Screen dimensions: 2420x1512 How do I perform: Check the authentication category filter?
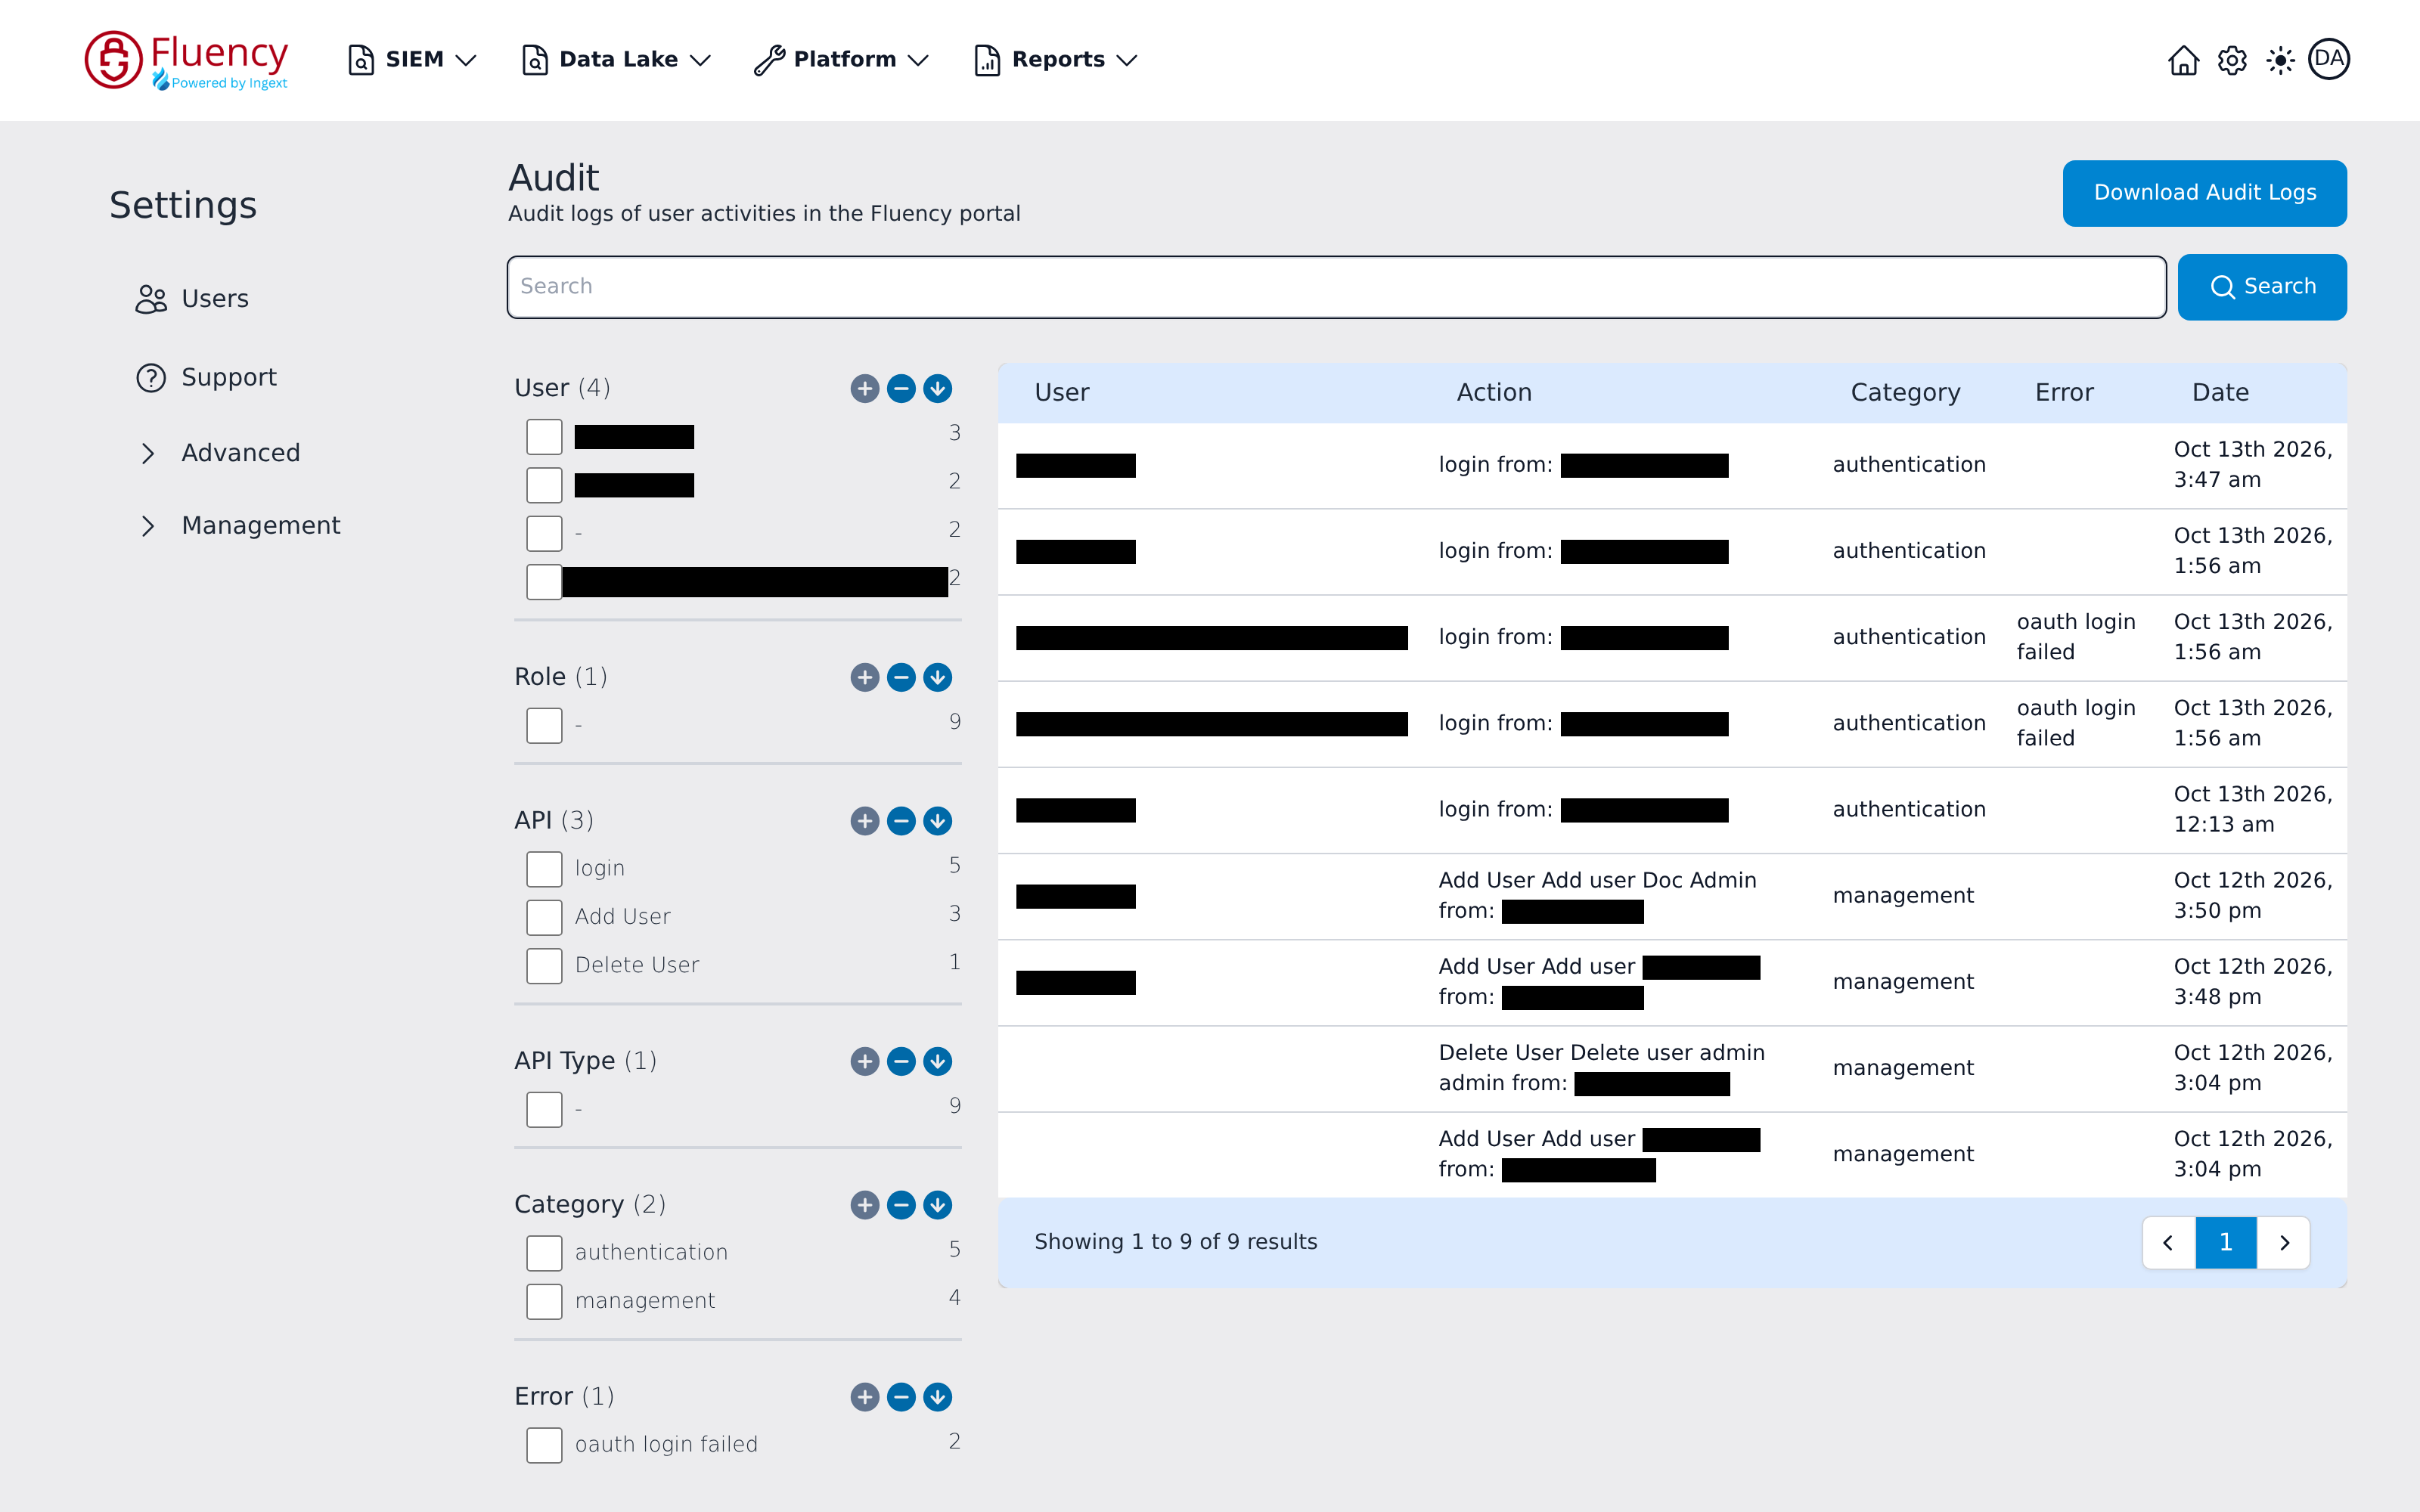(x=544, y=1253)
